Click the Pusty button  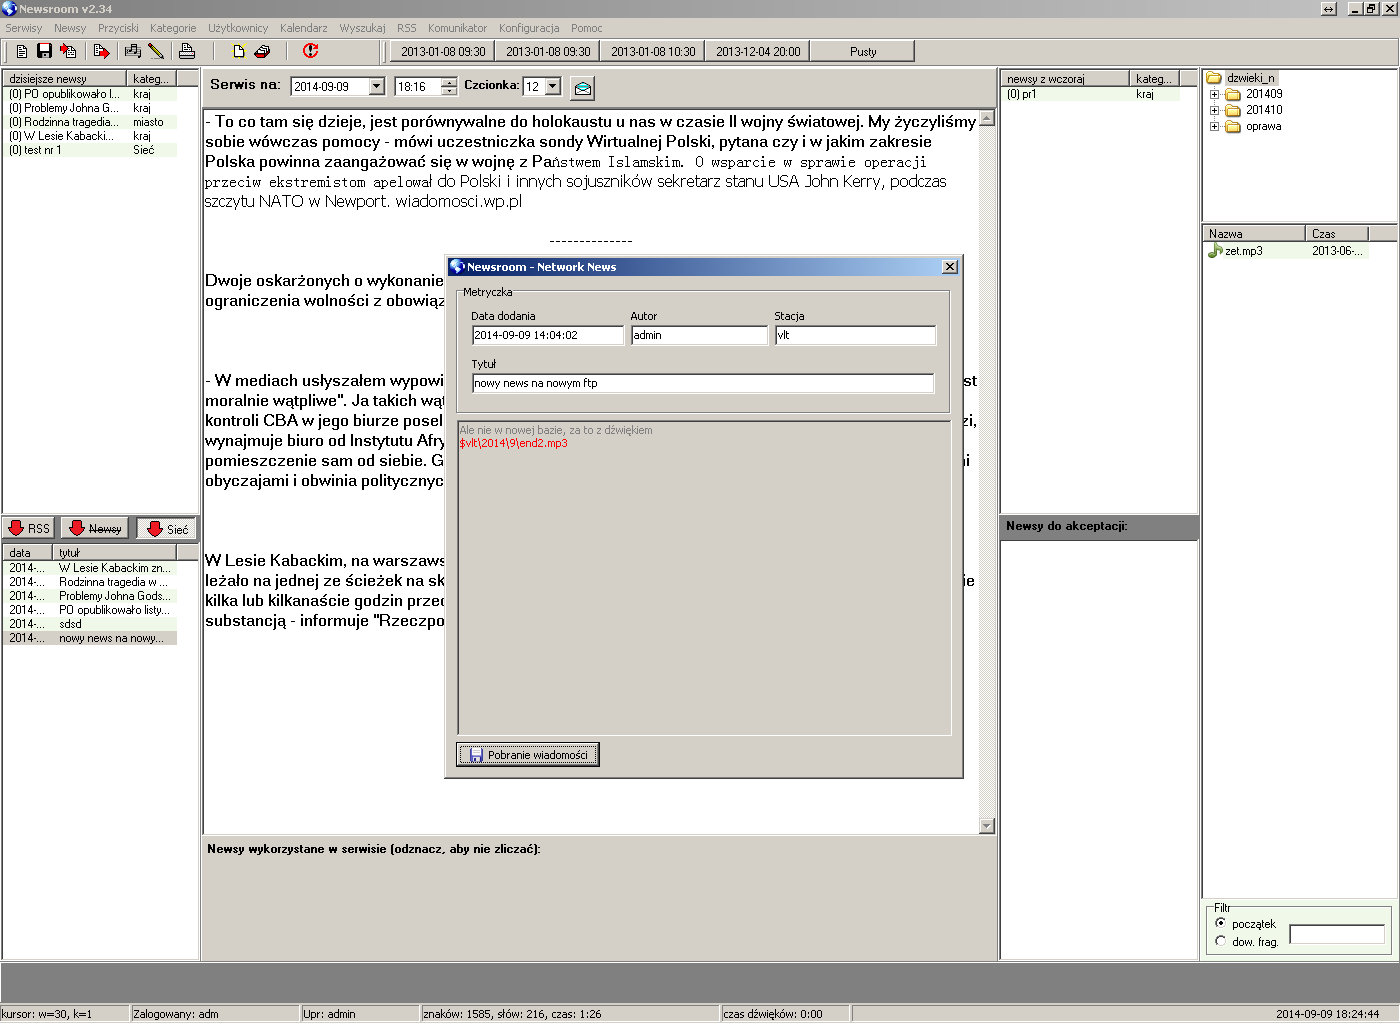[862, 51]
